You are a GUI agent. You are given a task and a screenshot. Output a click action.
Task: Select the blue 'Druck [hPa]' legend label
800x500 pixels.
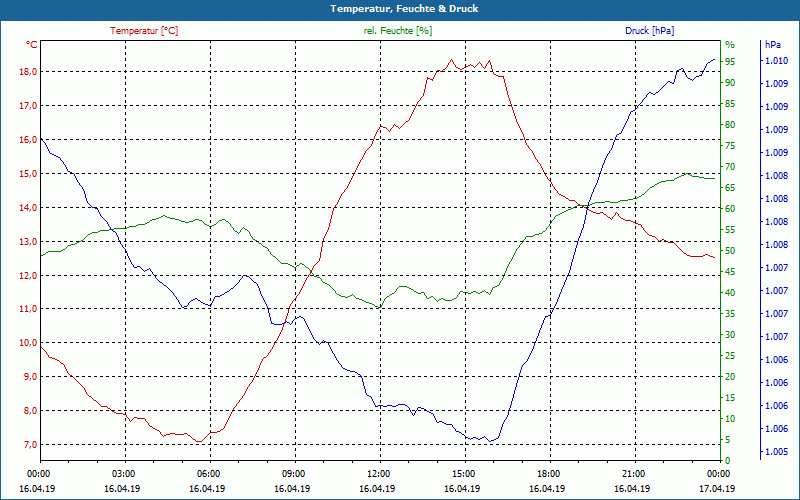click(x=649, y=31)
